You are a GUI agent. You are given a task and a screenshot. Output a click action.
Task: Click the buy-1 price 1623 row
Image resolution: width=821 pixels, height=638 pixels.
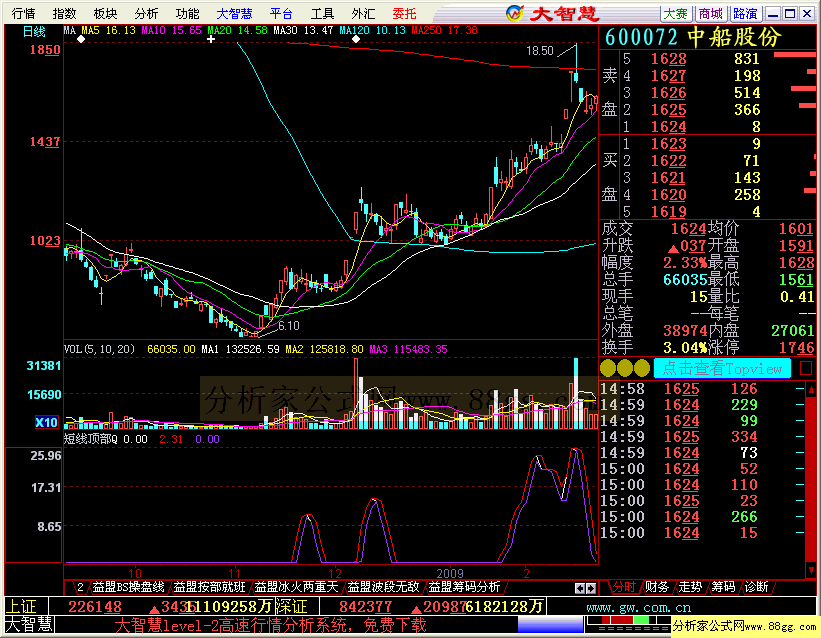[x=717, y=144]
